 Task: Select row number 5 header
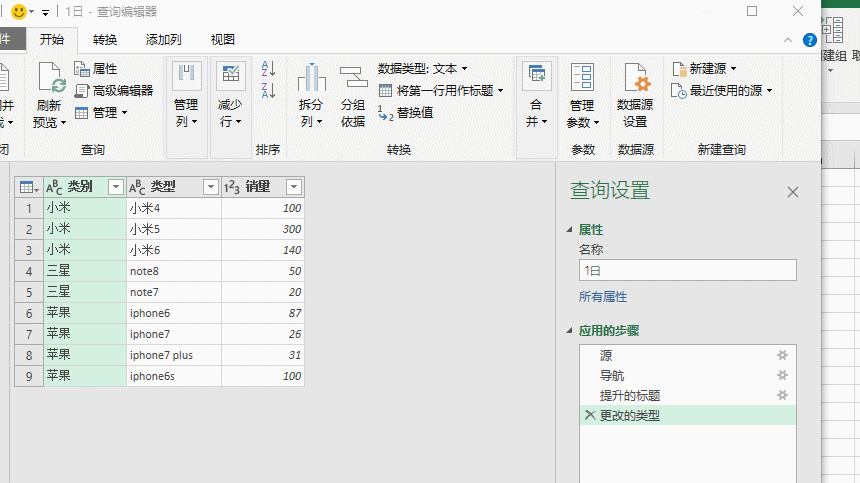tap(29, 292)
